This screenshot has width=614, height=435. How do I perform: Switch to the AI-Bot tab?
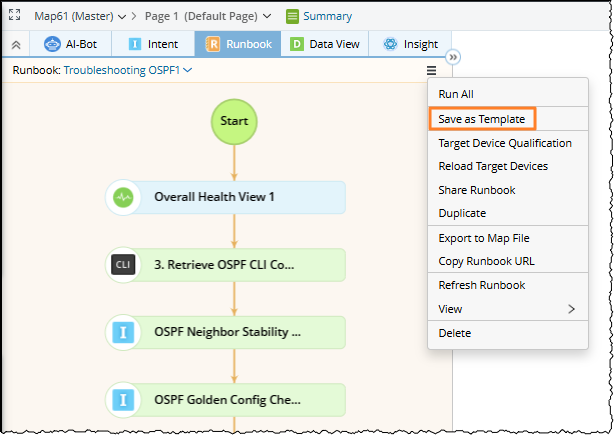pos(70,44)
